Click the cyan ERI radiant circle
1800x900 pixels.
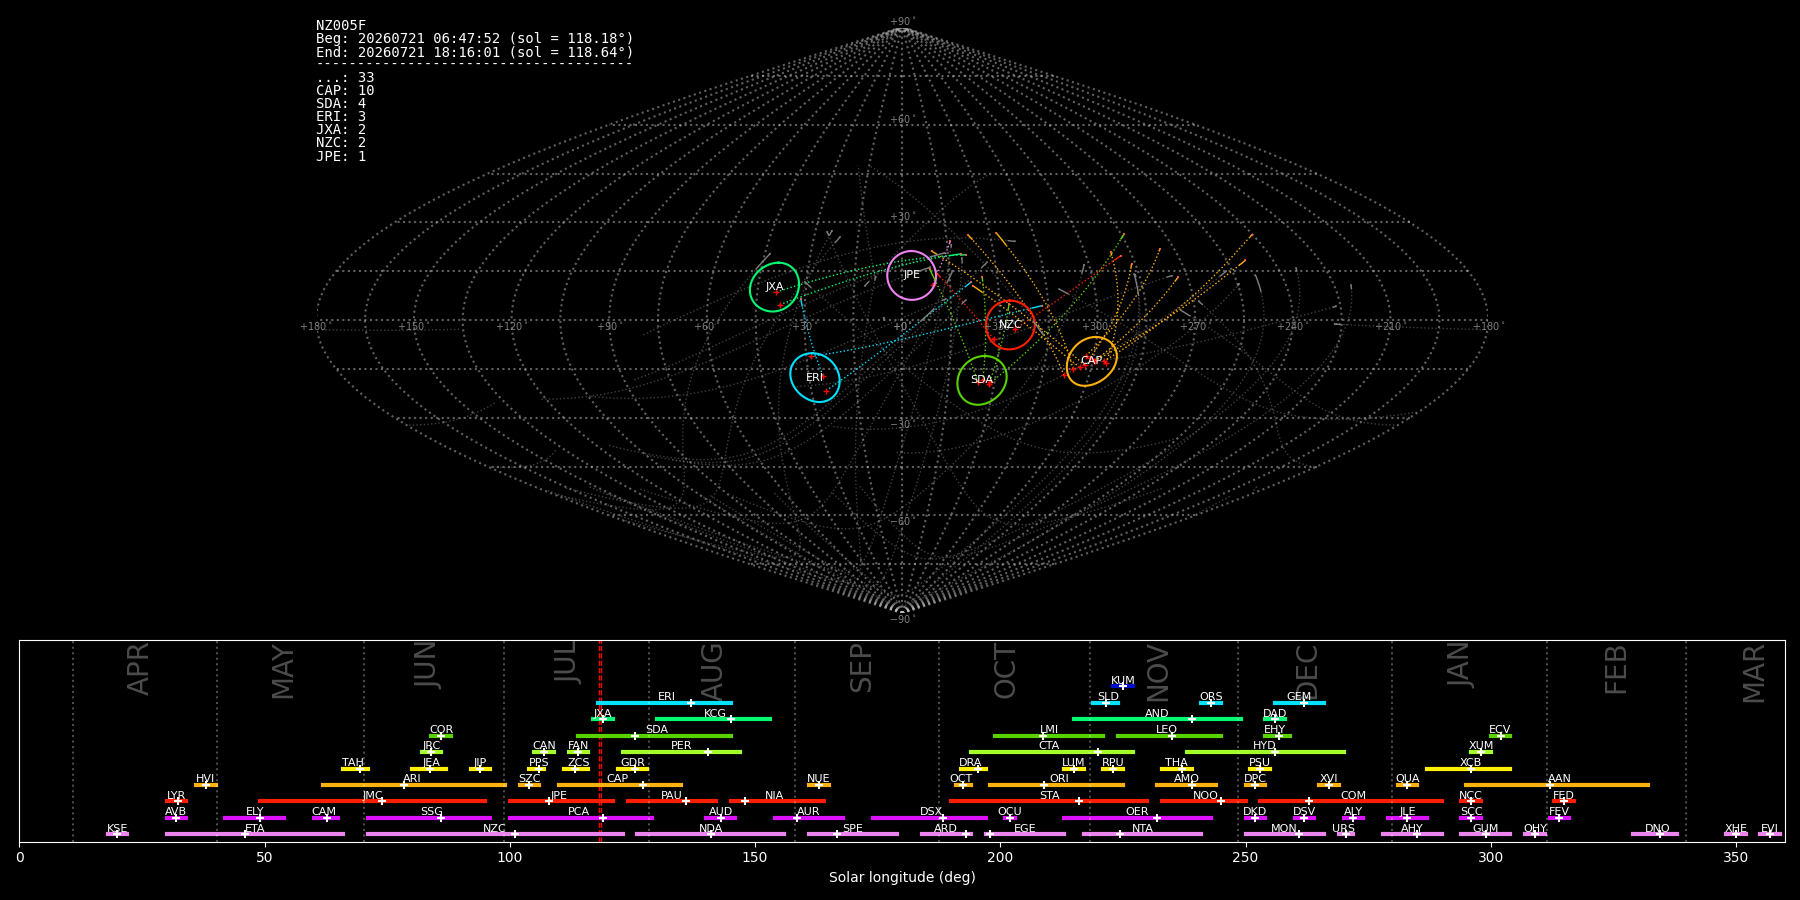point(815,377)
